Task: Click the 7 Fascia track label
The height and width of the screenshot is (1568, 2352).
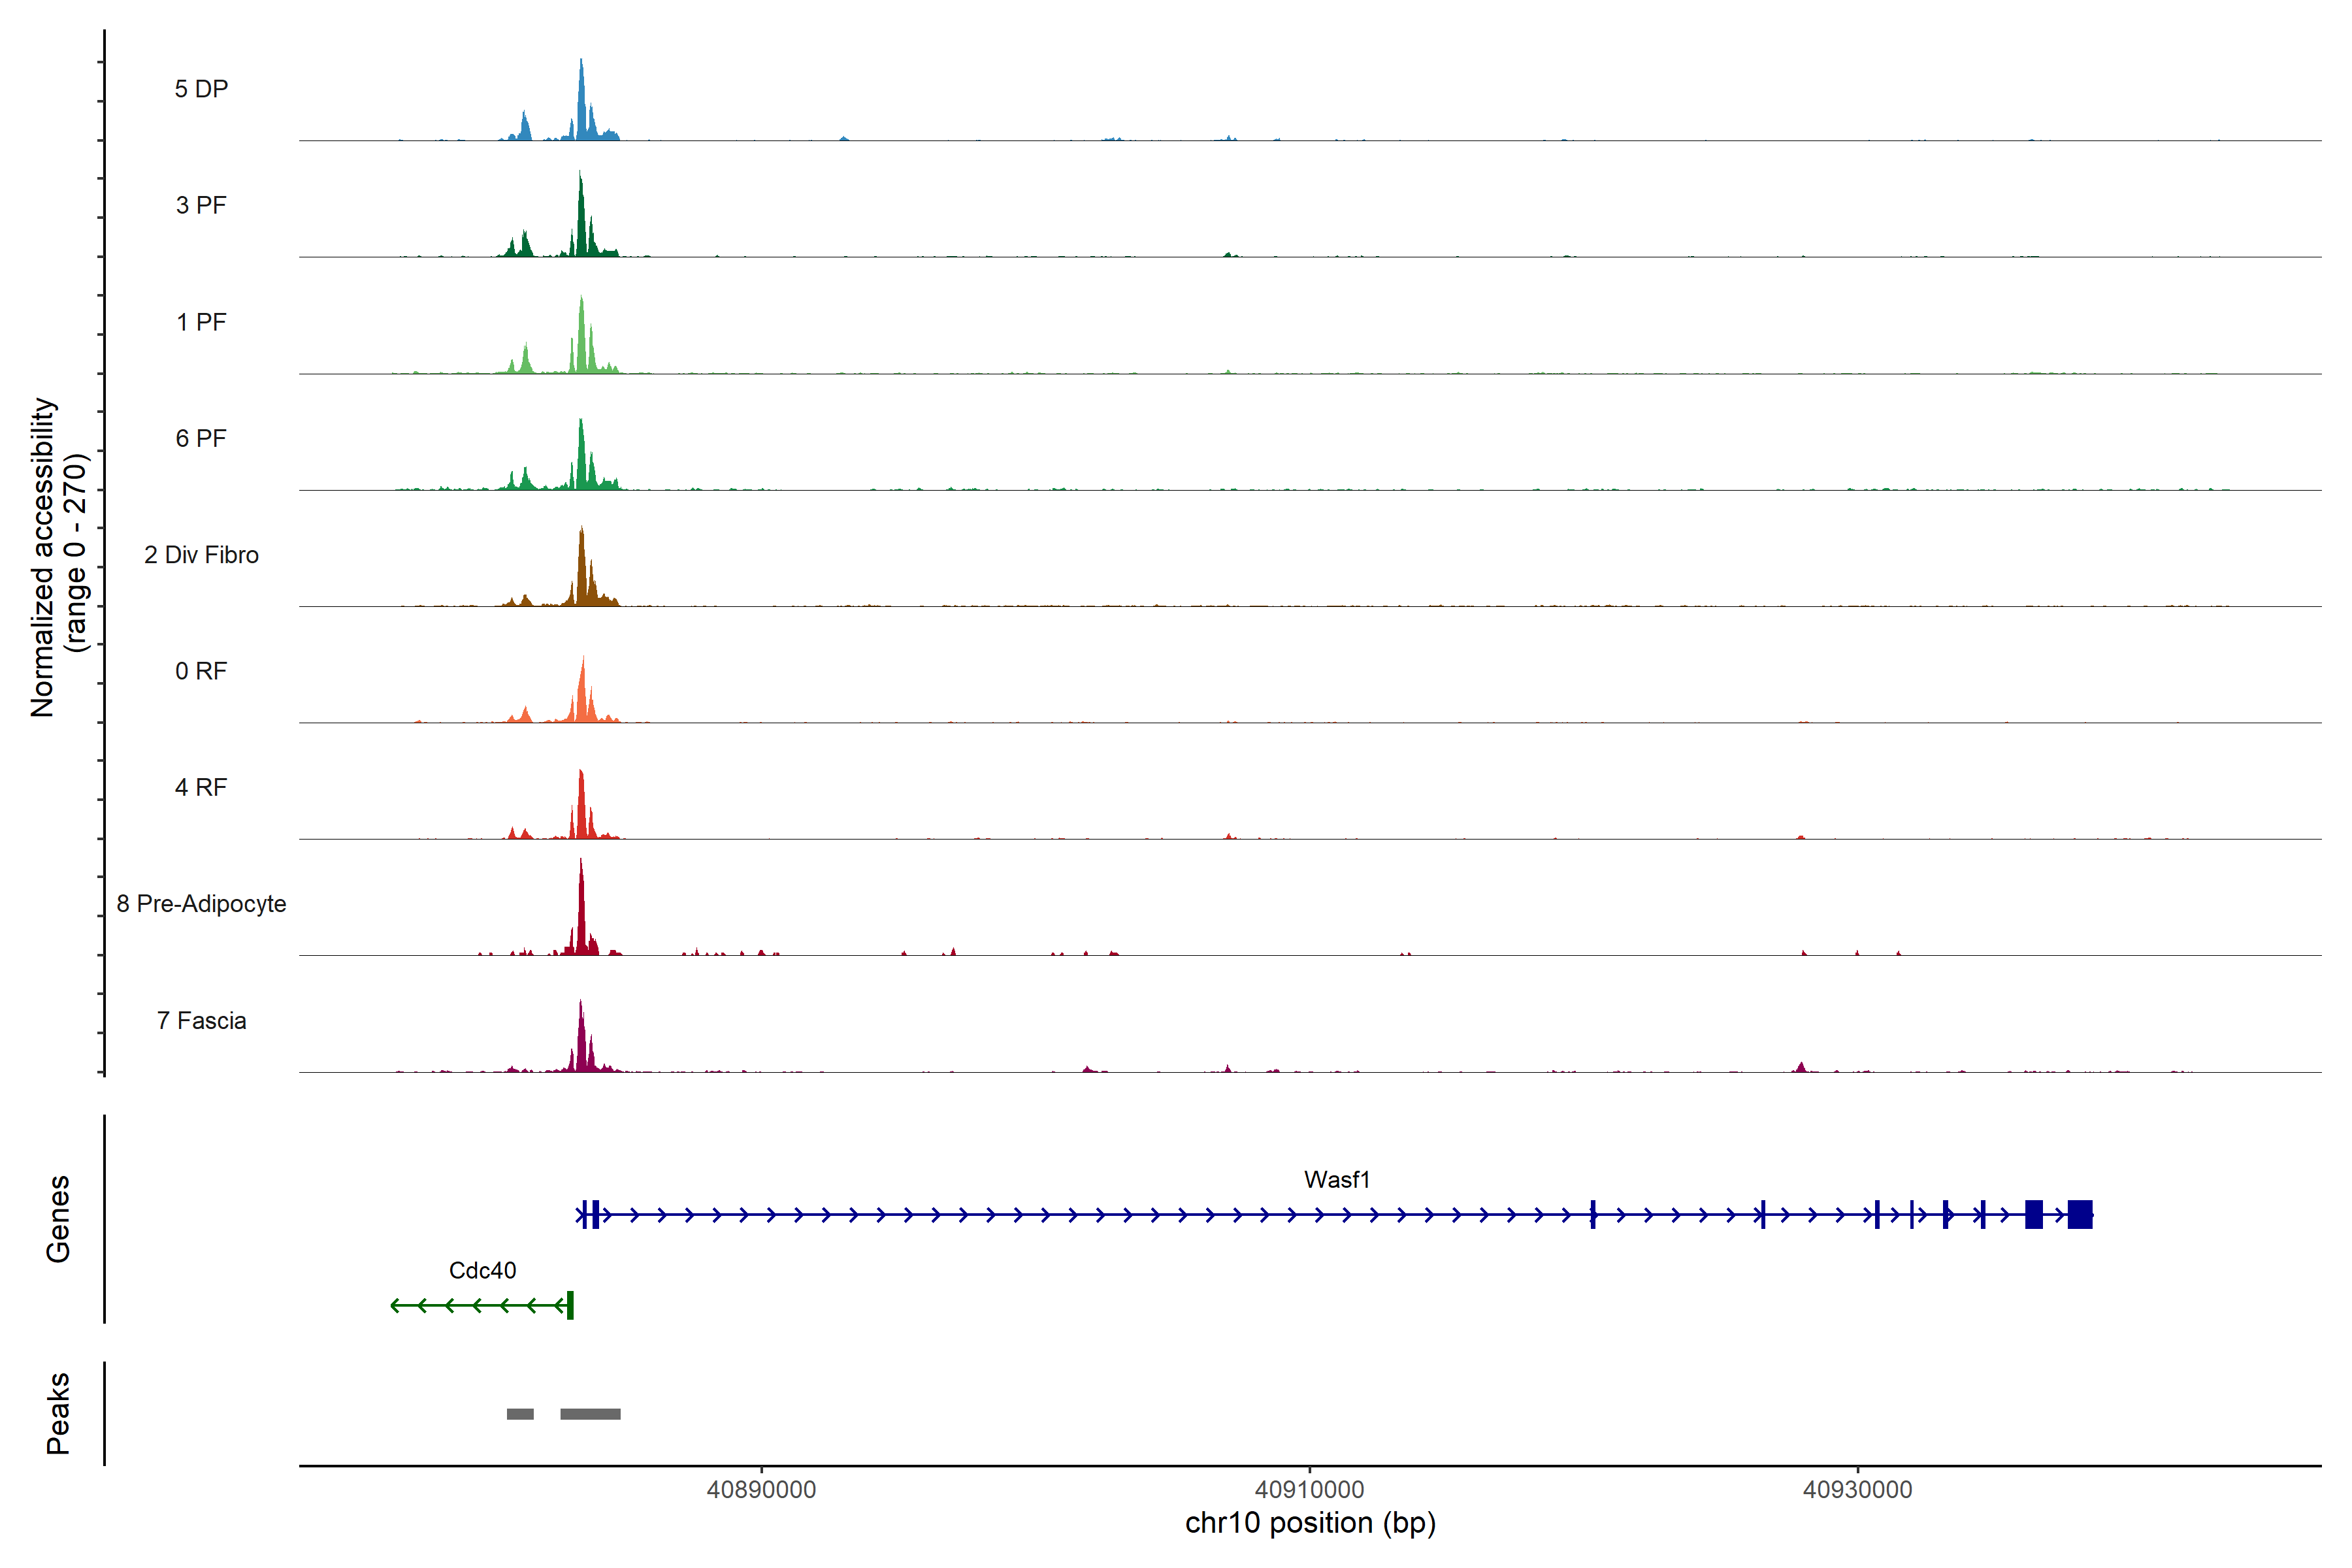Action: (201, 1020)
